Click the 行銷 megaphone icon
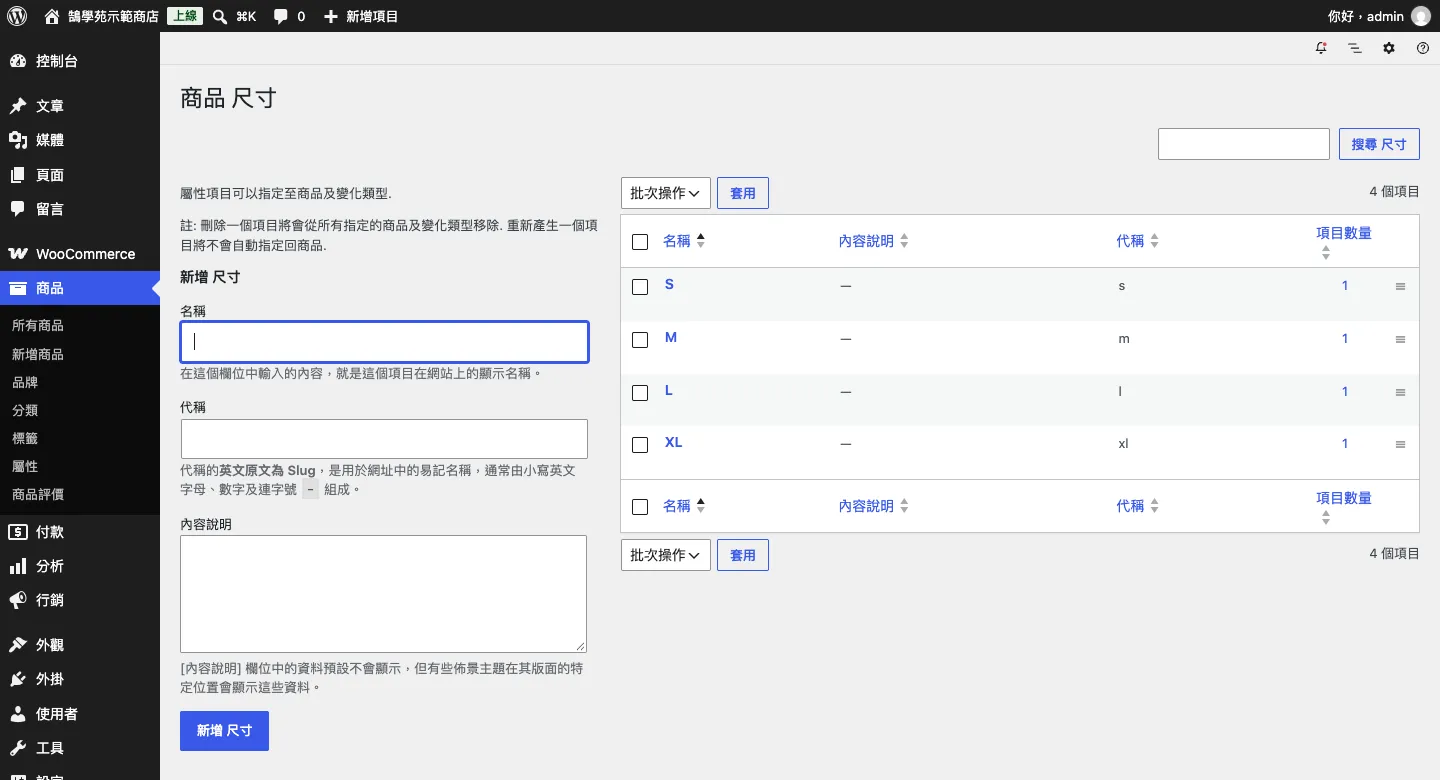1440x780 pixels. 18,600
